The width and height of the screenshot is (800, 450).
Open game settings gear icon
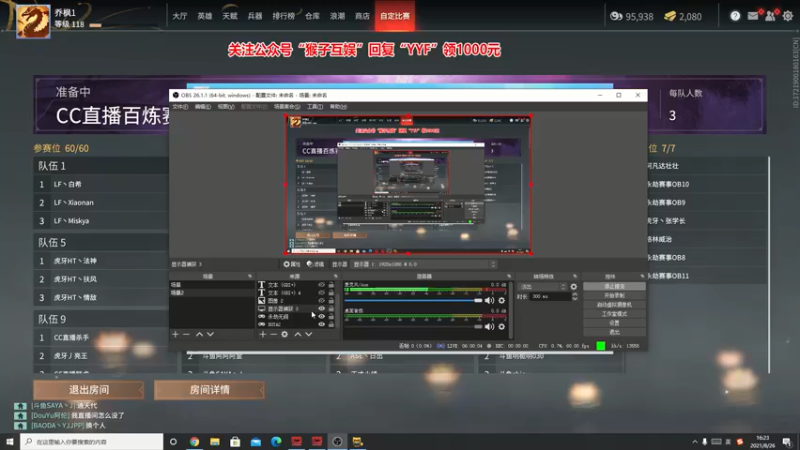[788, 16]
